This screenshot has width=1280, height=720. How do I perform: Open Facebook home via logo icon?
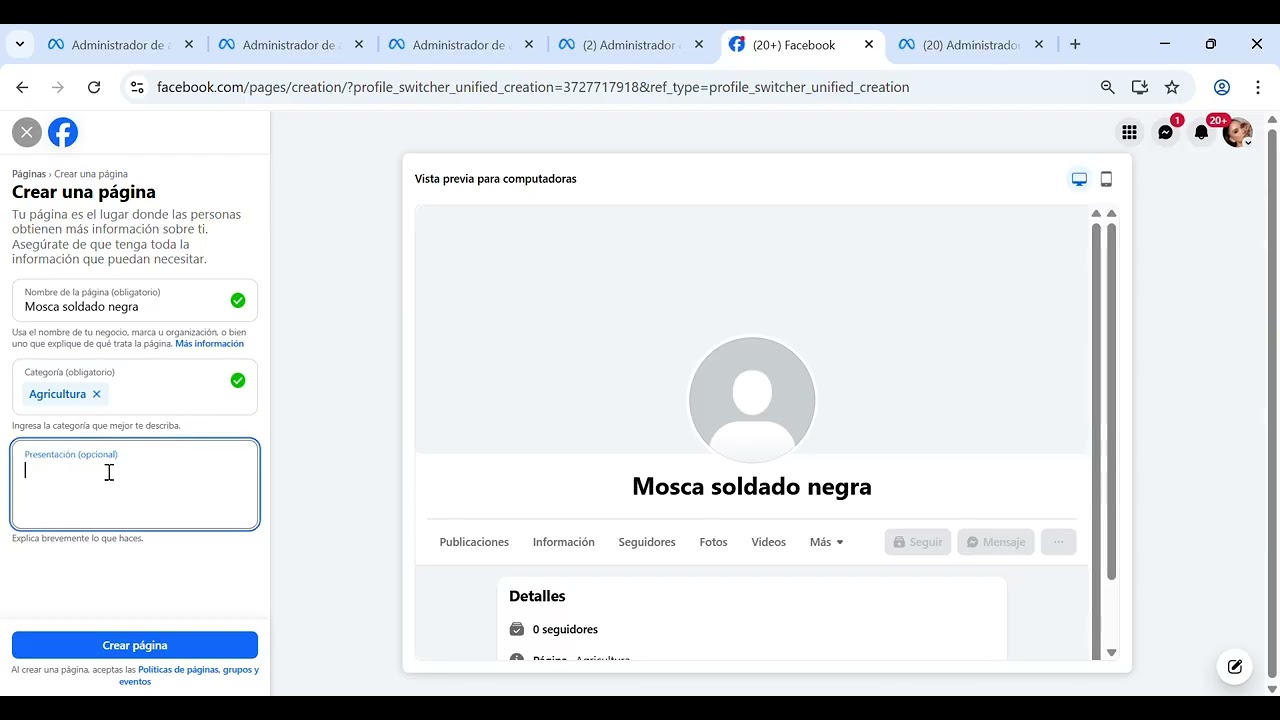[63, 132]
